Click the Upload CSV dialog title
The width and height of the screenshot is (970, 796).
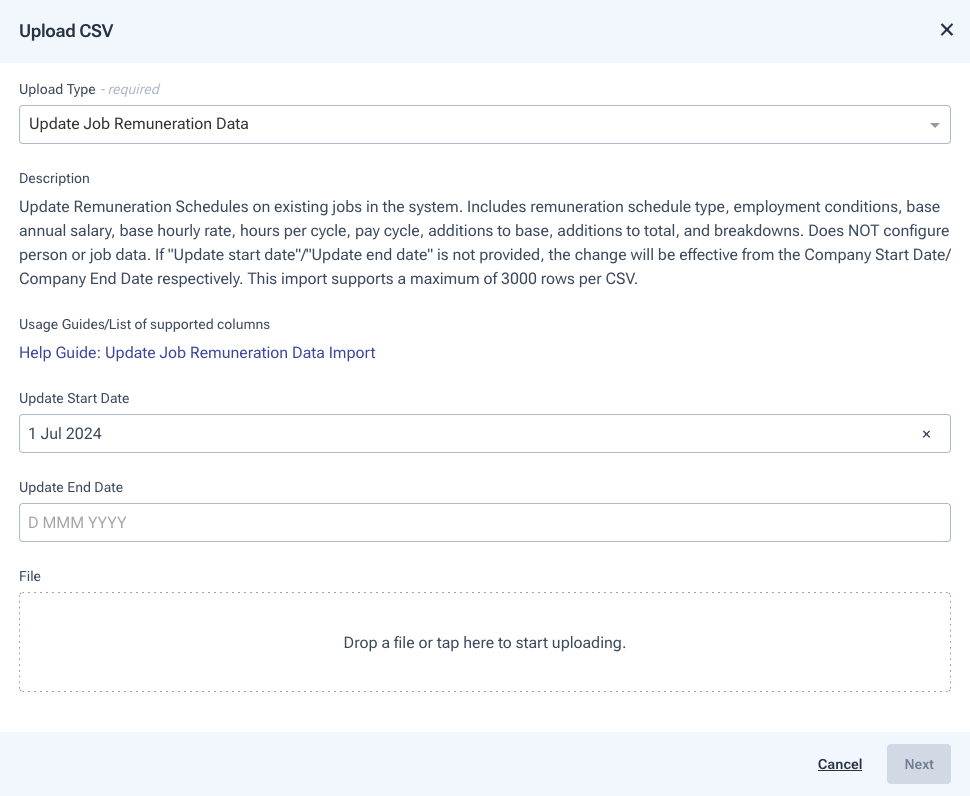[66, 31]
